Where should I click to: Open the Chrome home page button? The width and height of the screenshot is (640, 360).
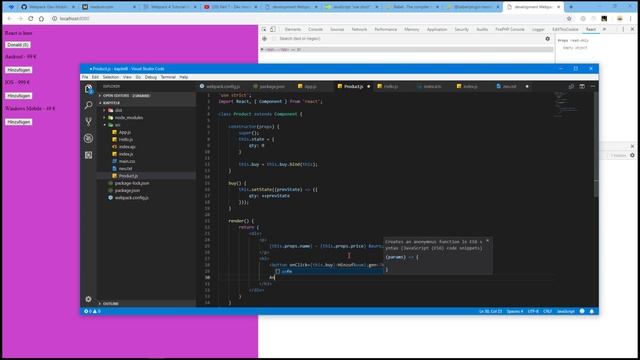pos(41,19)
